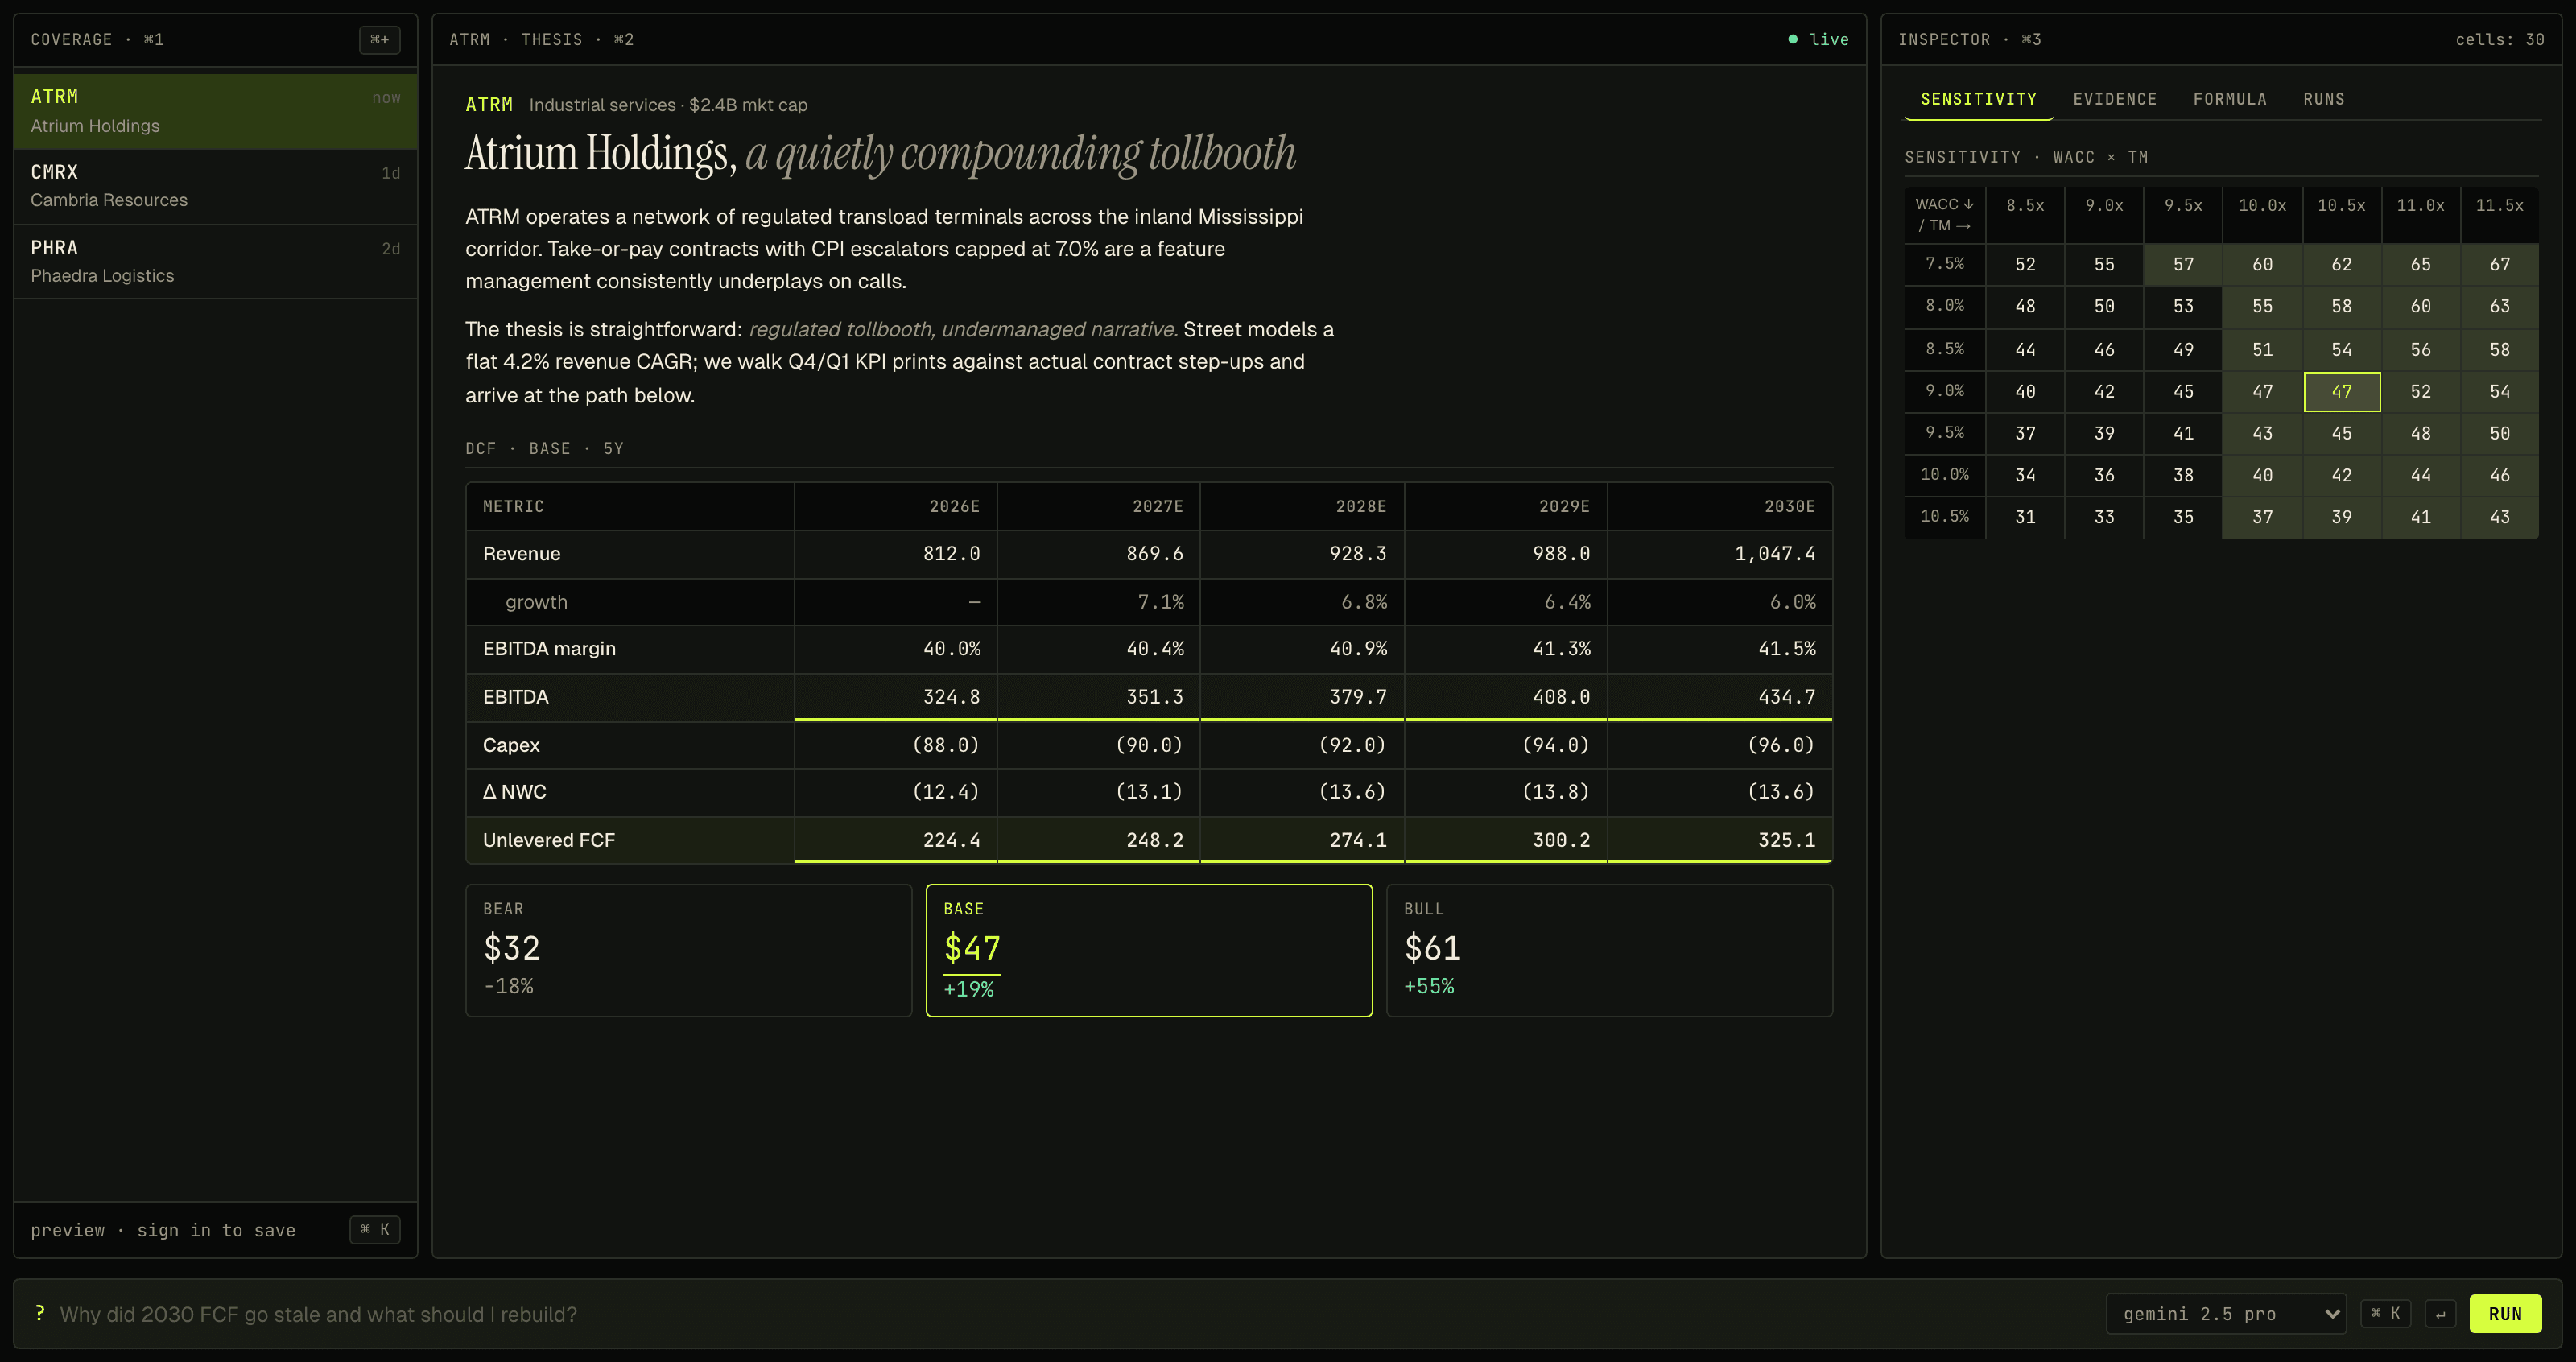Open the FORMULA tab
Screen dimensions: 2576x1362
(2229, 99)
